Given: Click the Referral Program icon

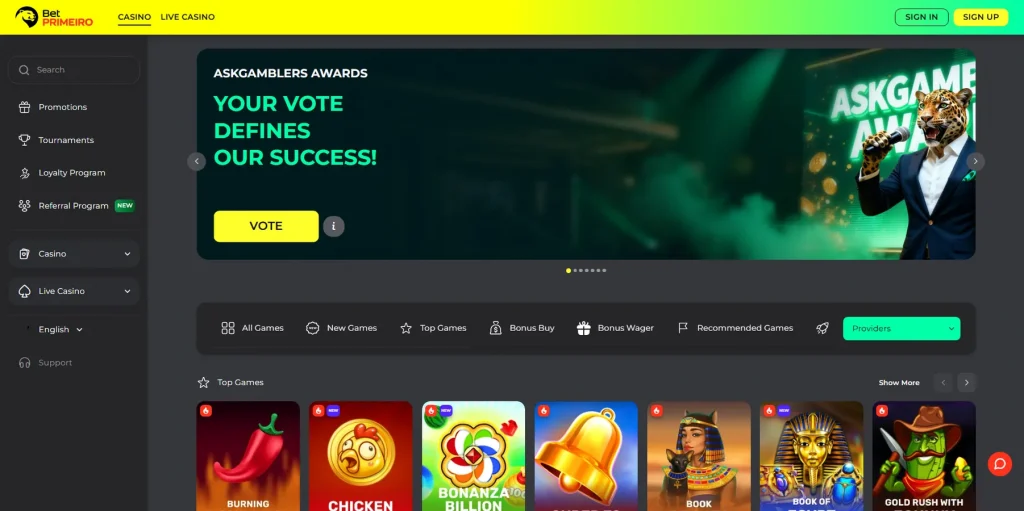Looking at the screenshot, I should click(24, 206).
